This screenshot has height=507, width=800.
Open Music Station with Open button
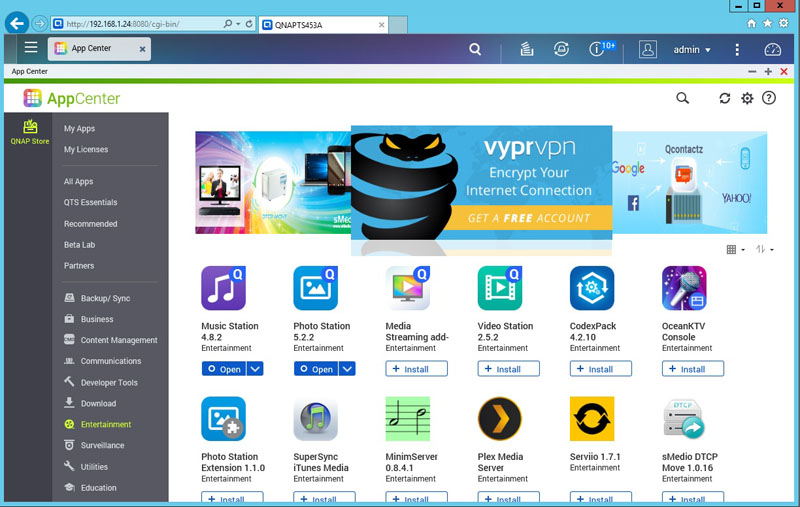pos(224,368)
